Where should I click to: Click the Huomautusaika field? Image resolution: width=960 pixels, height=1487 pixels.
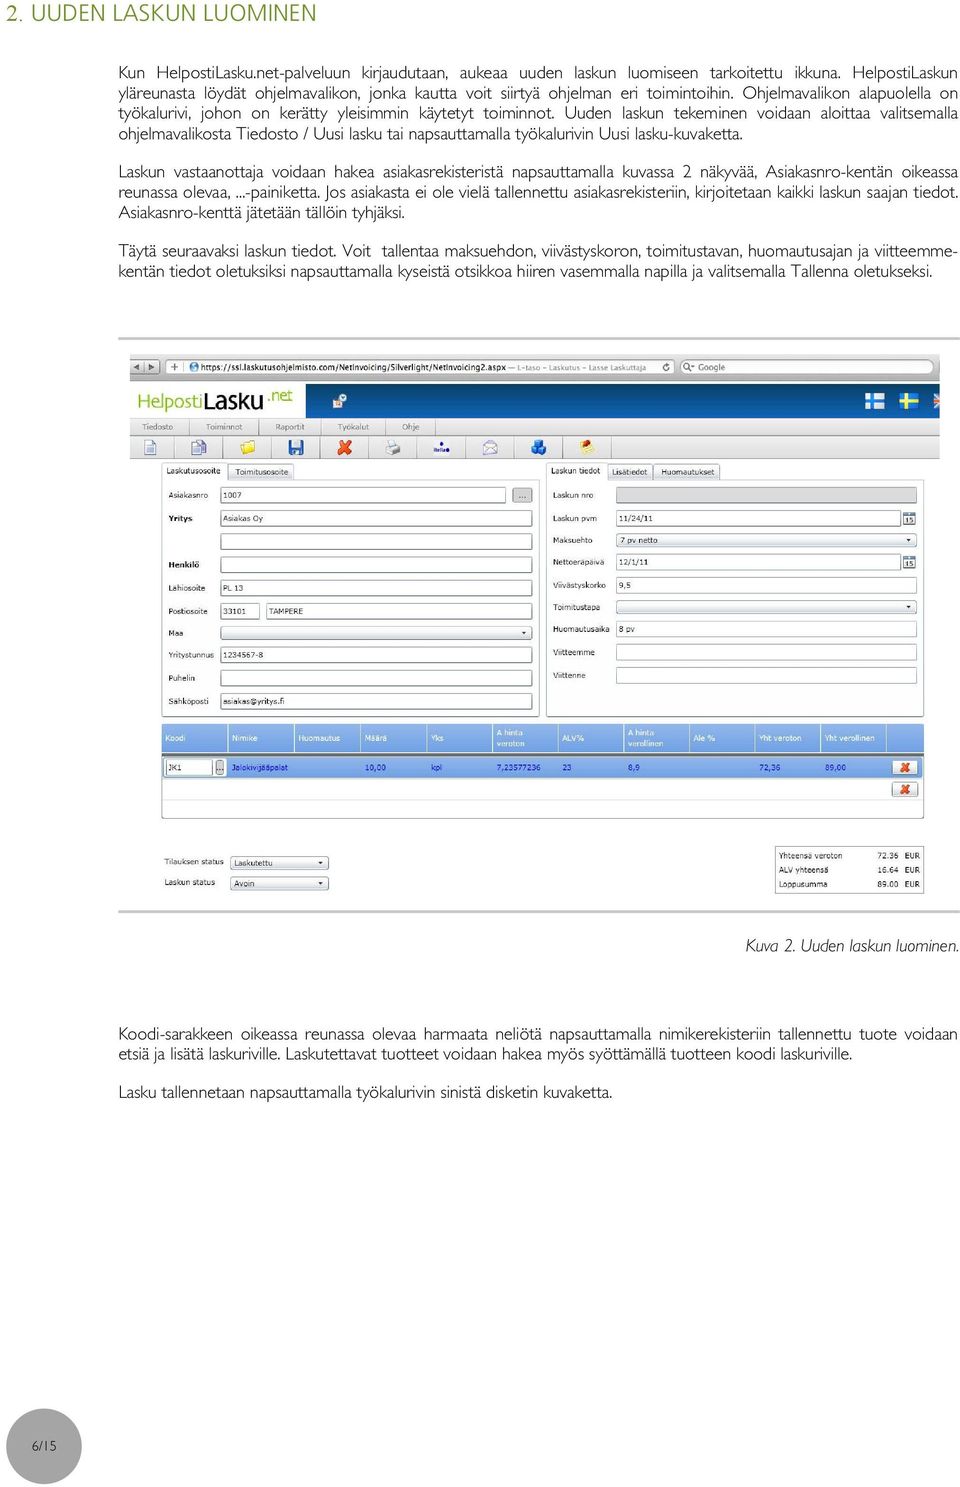pyautogui.click(x=766, y=629)
